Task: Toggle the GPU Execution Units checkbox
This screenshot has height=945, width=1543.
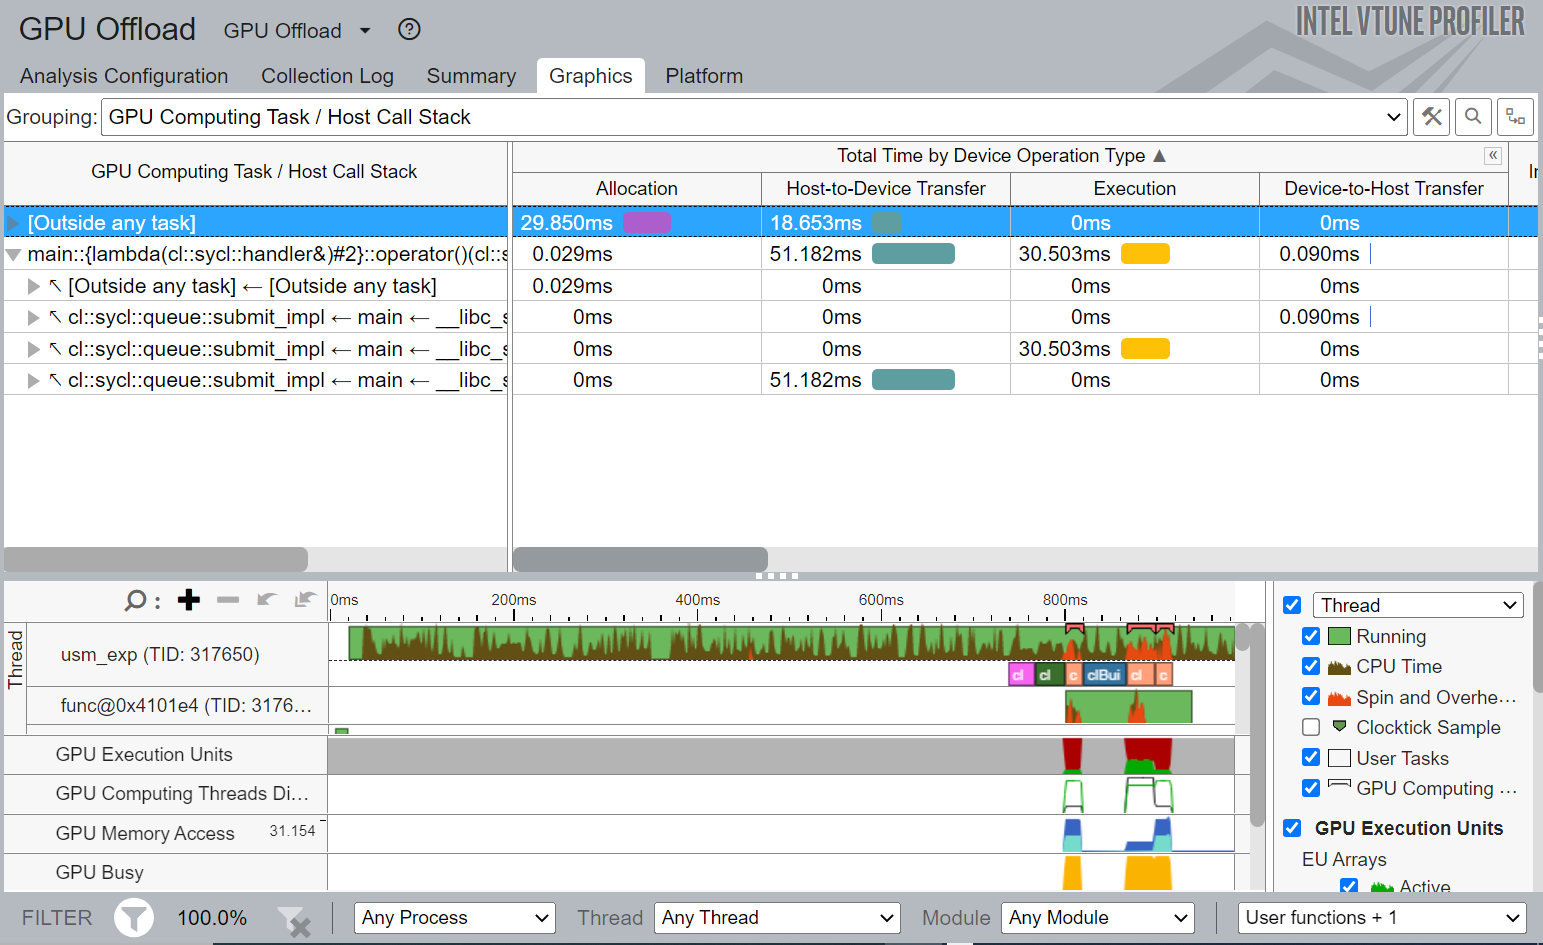Action: pos(1292,828)
